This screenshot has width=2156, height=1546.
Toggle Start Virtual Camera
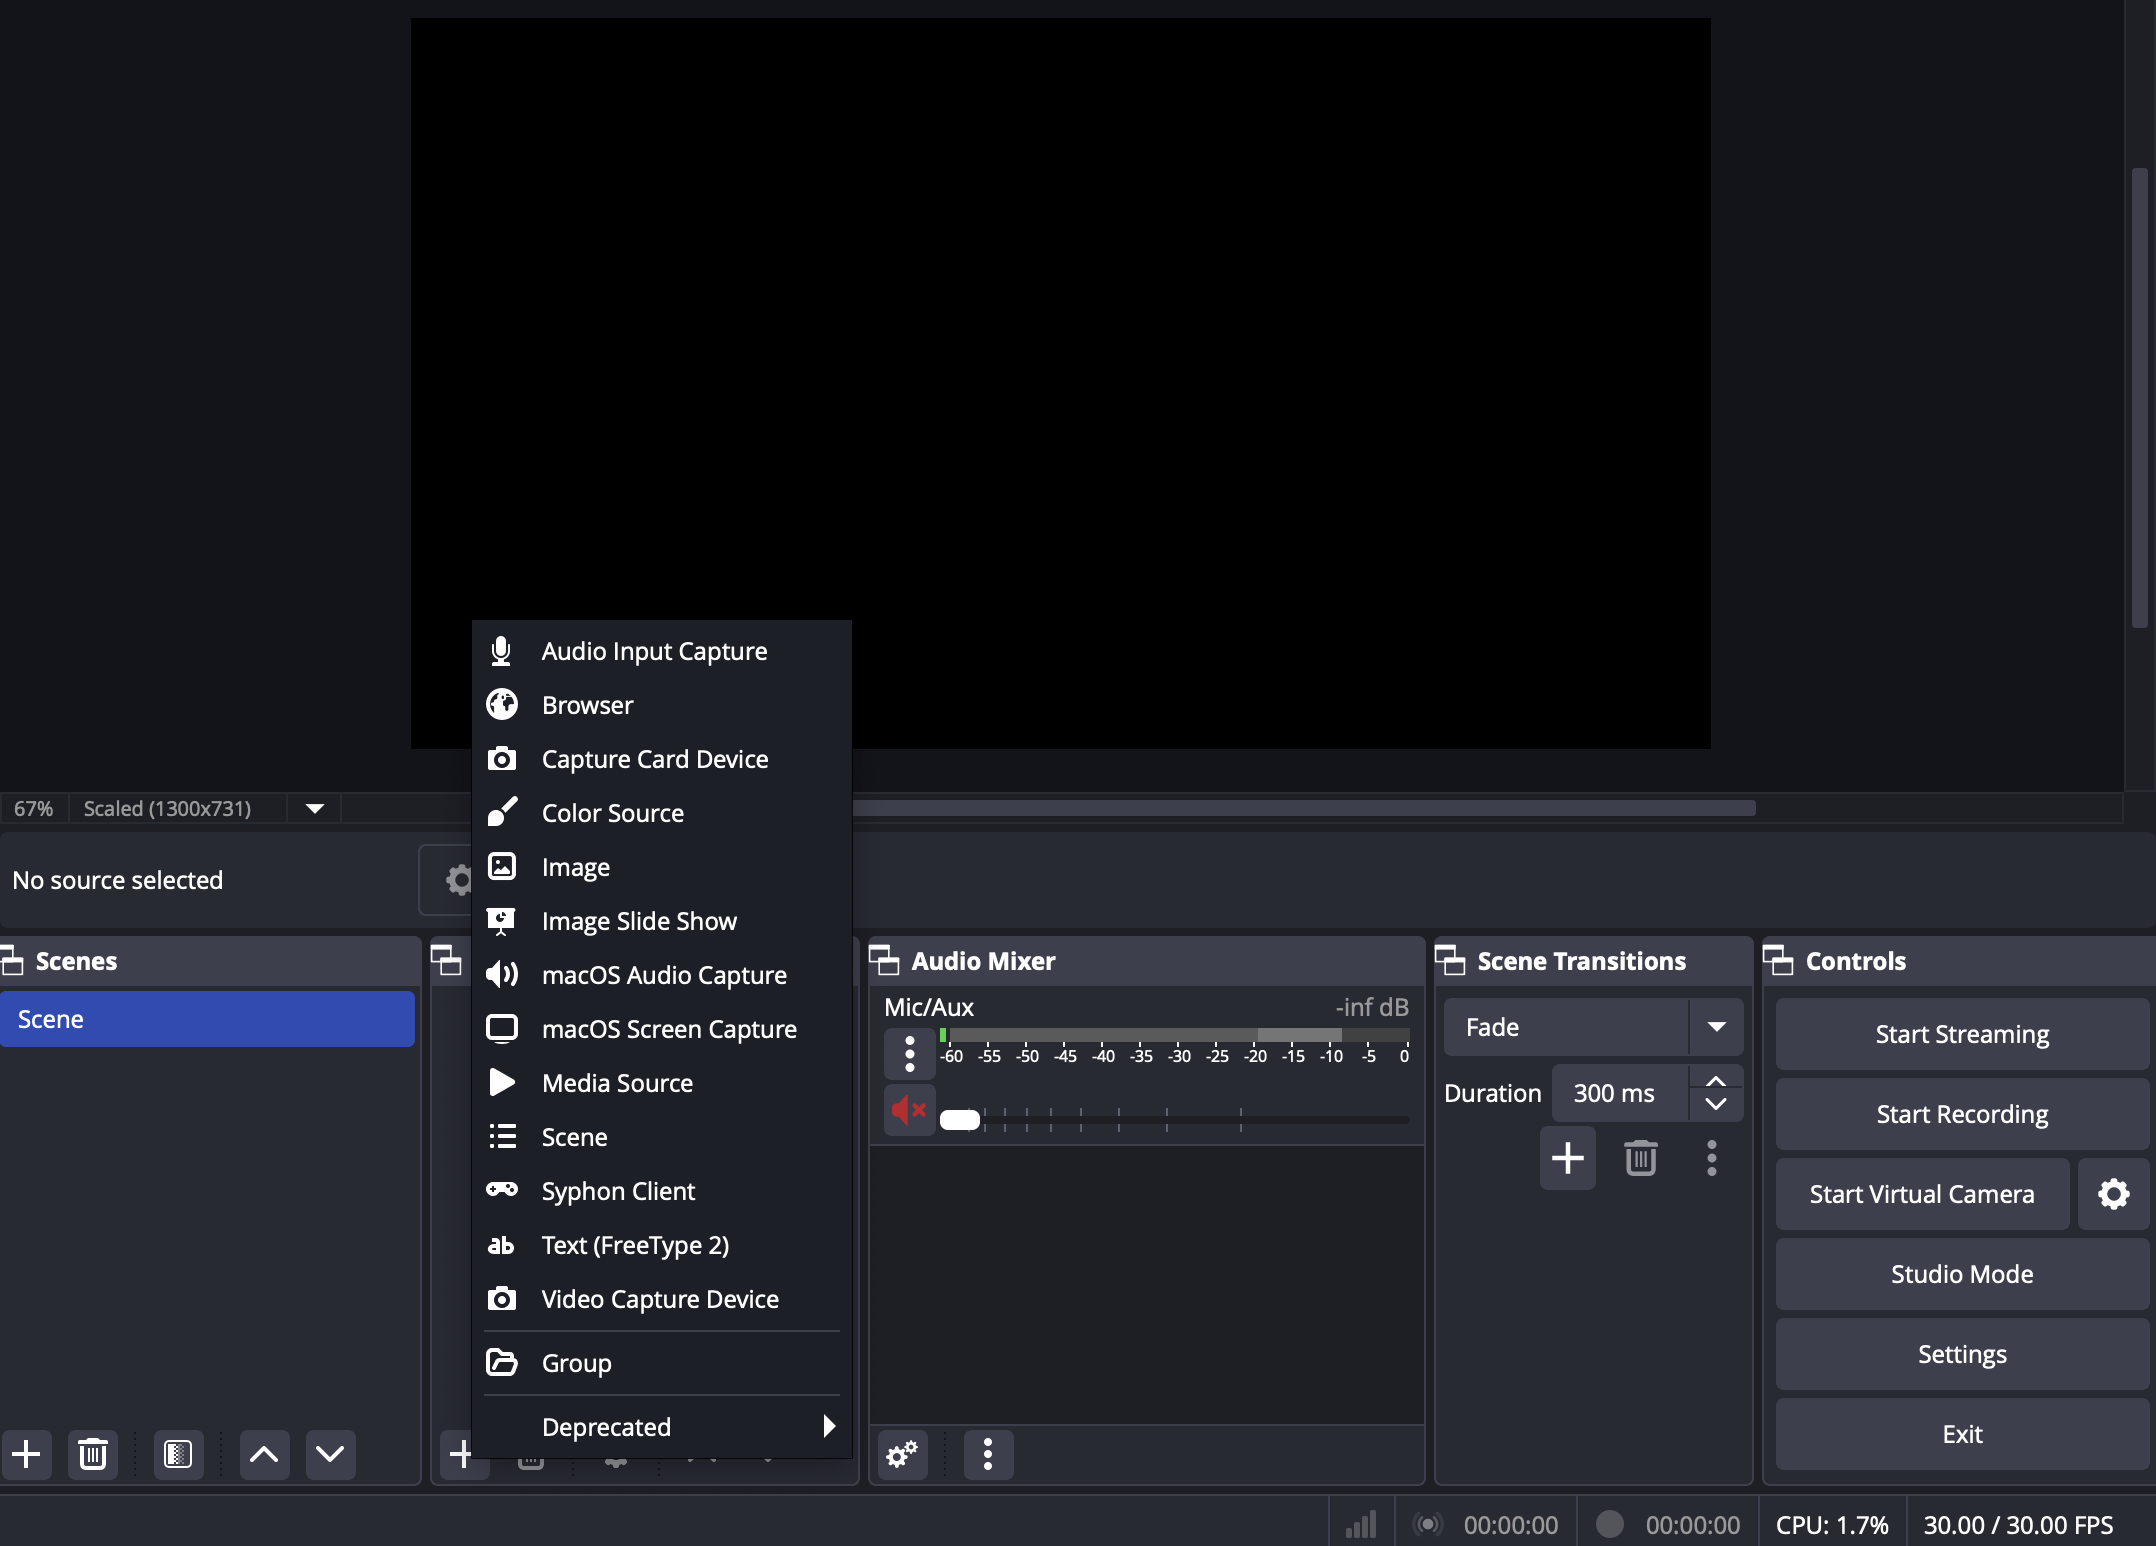pyautogui.click(x=1921, y=1194)
